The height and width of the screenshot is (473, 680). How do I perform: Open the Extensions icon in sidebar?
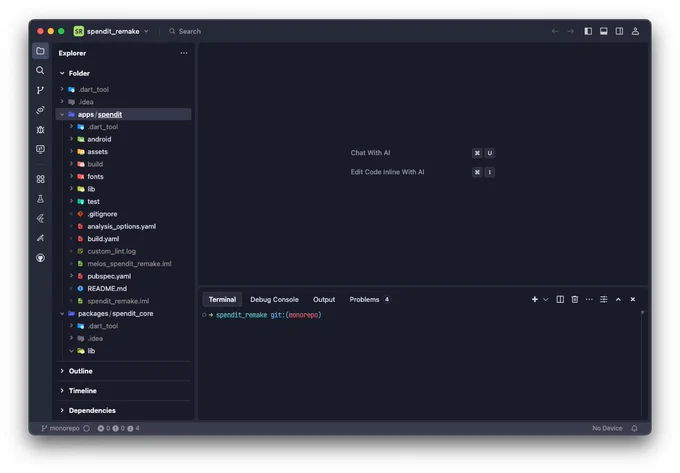pyautogui.click(x=40, y=179)
